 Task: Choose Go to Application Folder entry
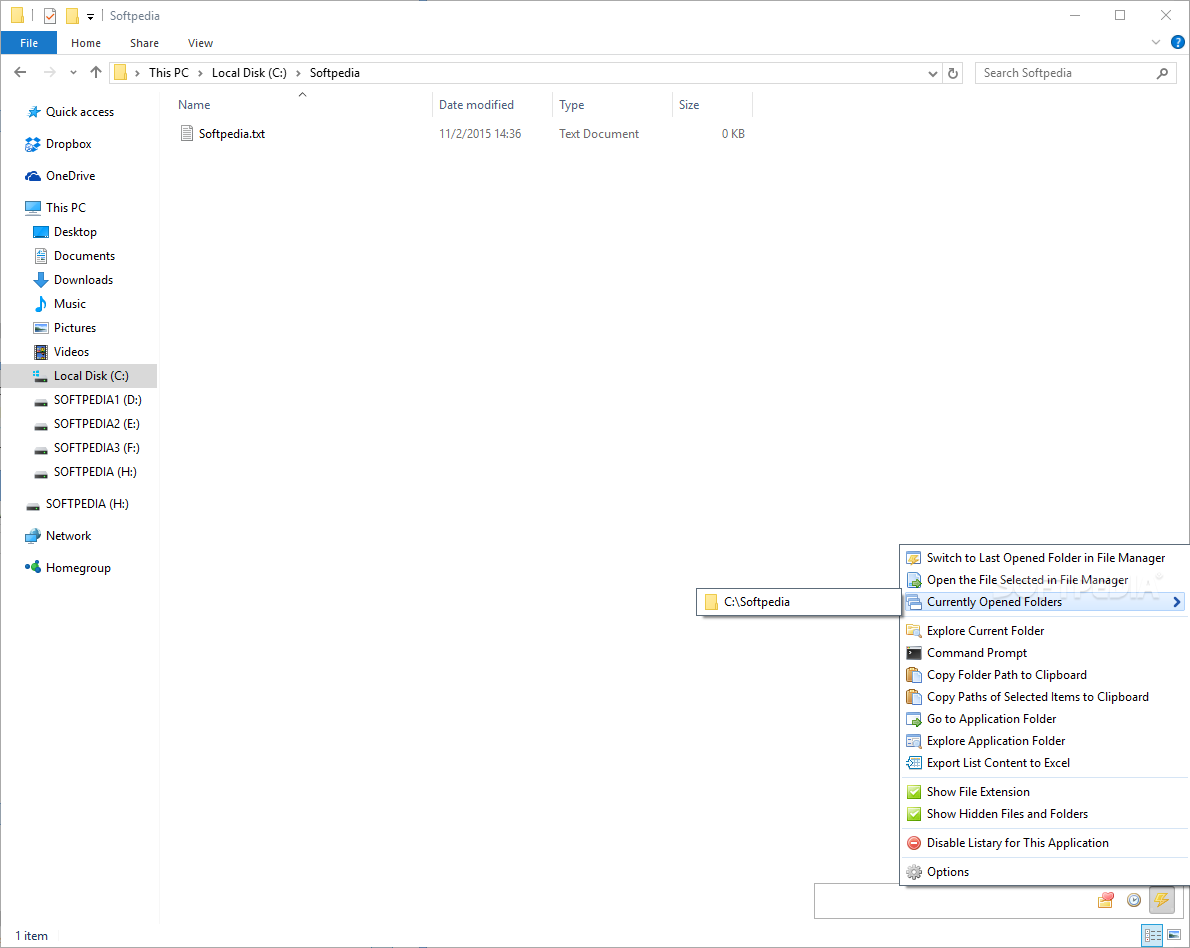click(1045, 720)
